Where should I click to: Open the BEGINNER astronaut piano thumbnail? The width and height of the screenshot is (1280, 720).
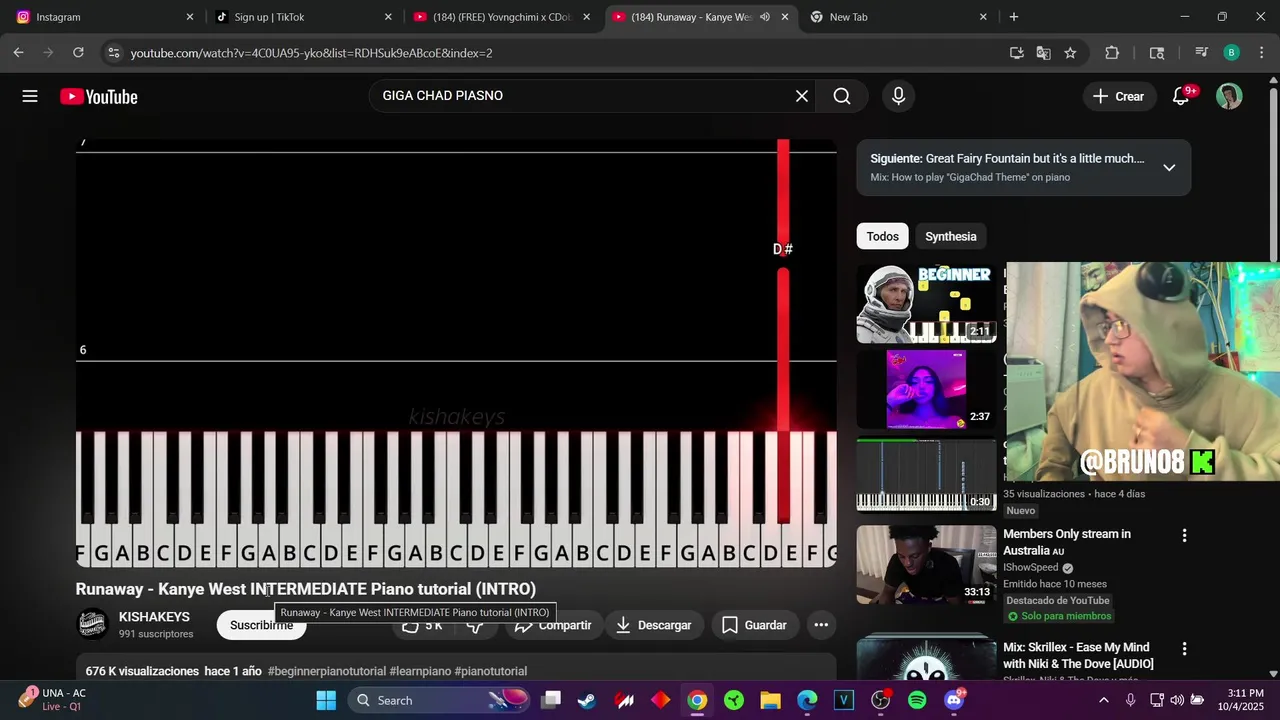[x=926, y=303]
